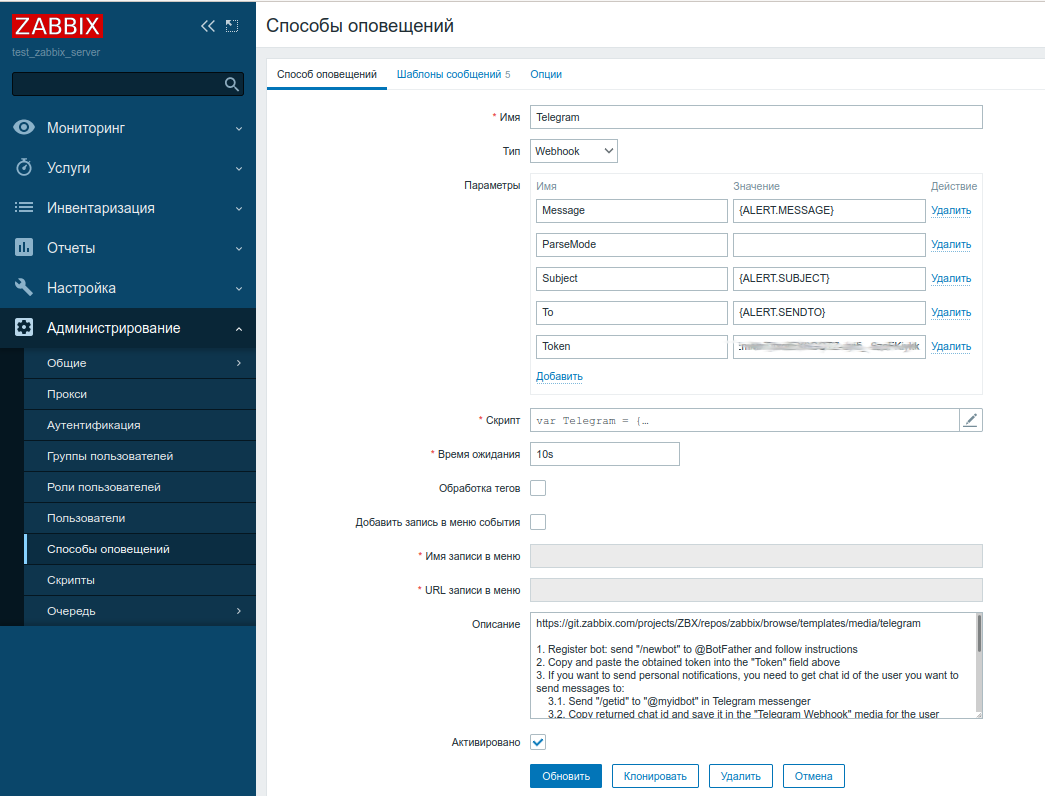Uncheck the Активировано checkbox
Screen dimensions: 1045x796
click(538, 742)
